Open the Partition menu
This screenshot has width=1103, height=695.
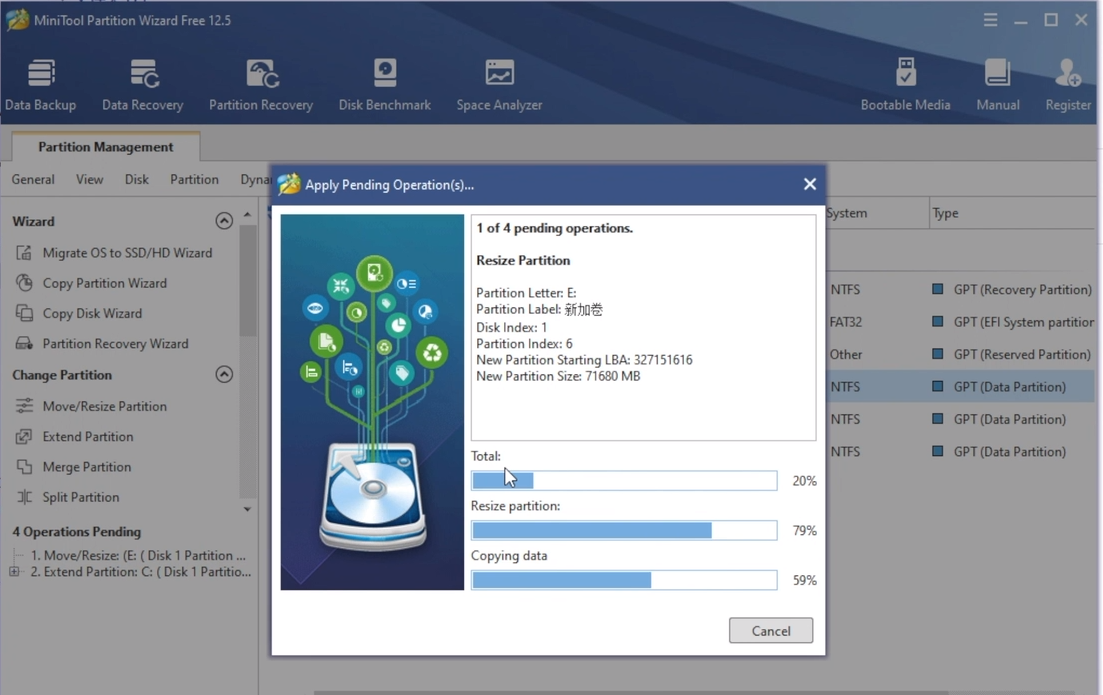194,179
